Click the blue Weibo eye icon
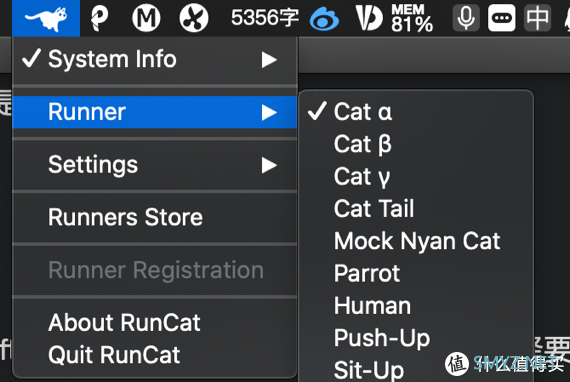570x382 pixels. (324, 19)
